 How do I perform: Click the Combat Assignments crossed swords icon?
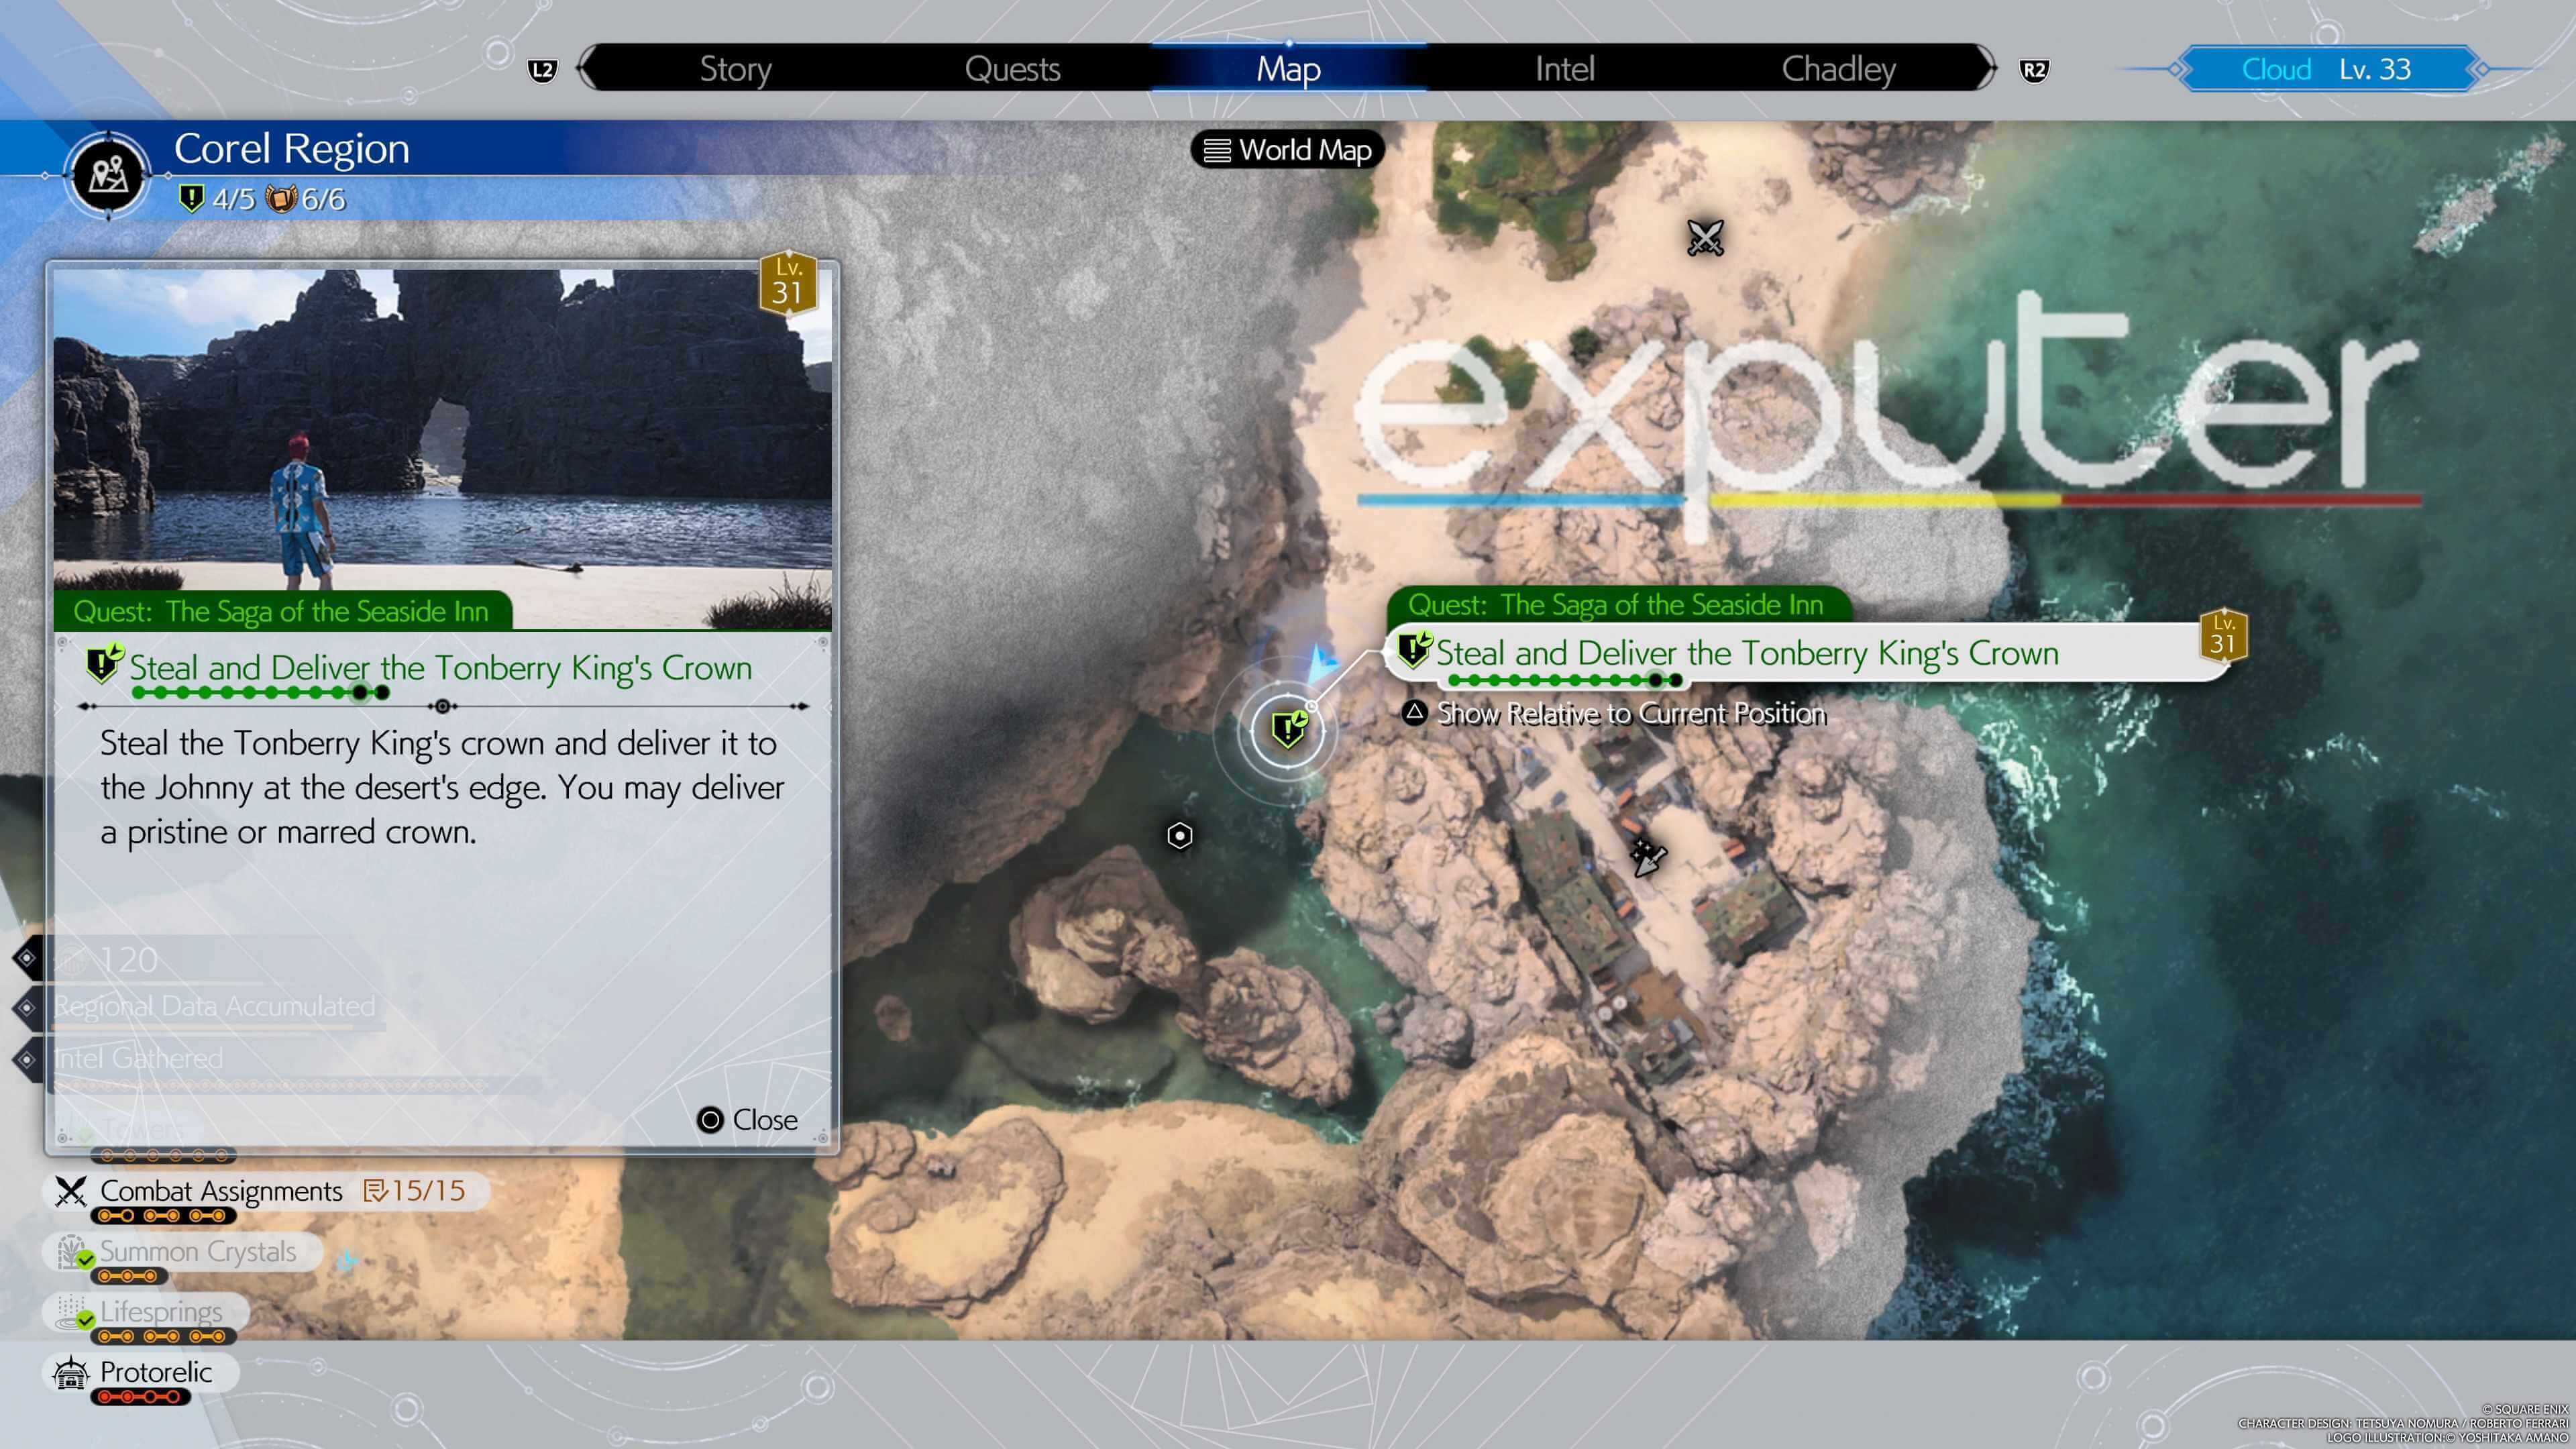click(x=70, y=1191)
